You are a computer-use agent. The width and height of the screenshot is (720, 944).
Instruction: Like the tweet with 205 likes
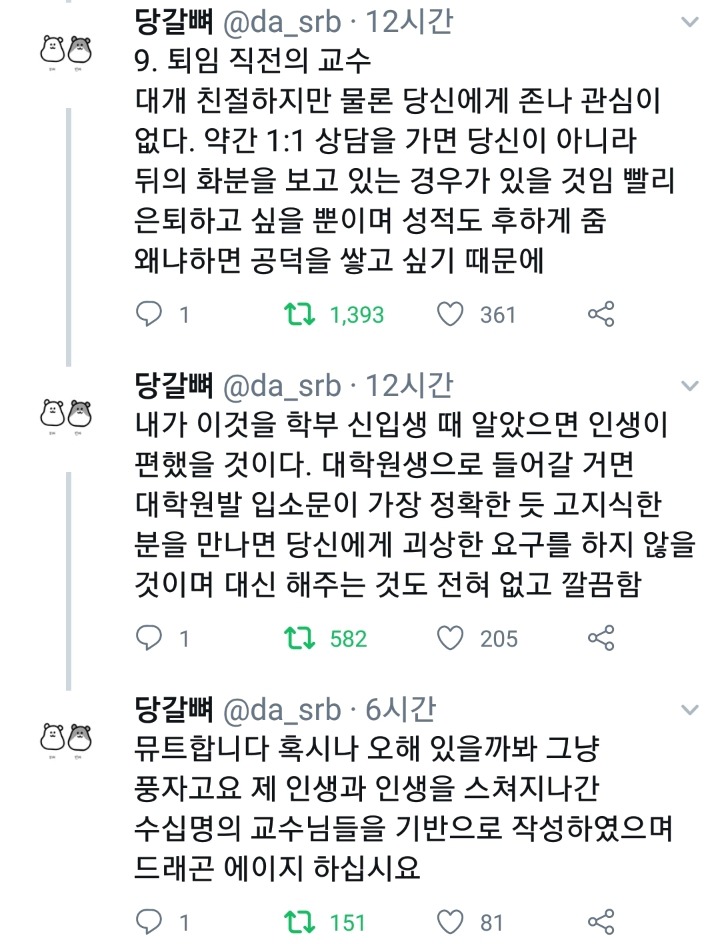pyautogui.click(x=452, y=637)
